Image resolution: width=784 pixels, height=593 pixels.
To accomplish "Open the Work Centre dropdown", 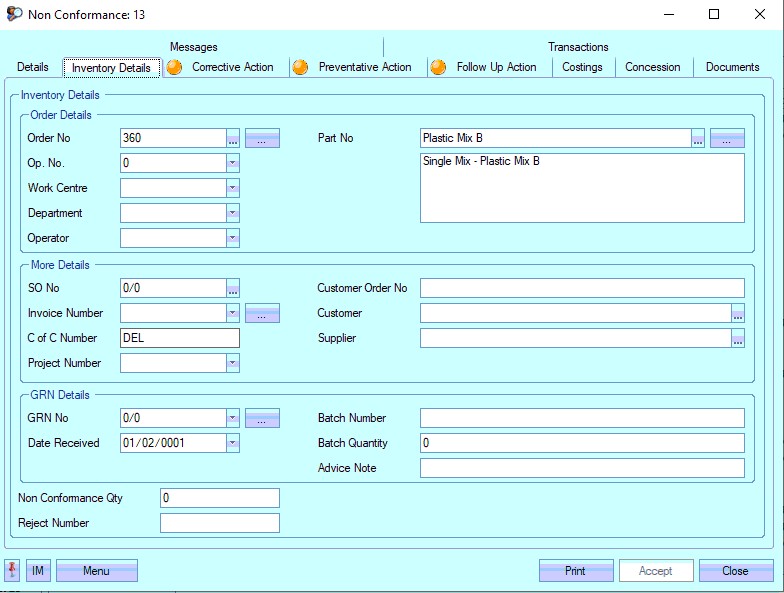I will point(233,188).
